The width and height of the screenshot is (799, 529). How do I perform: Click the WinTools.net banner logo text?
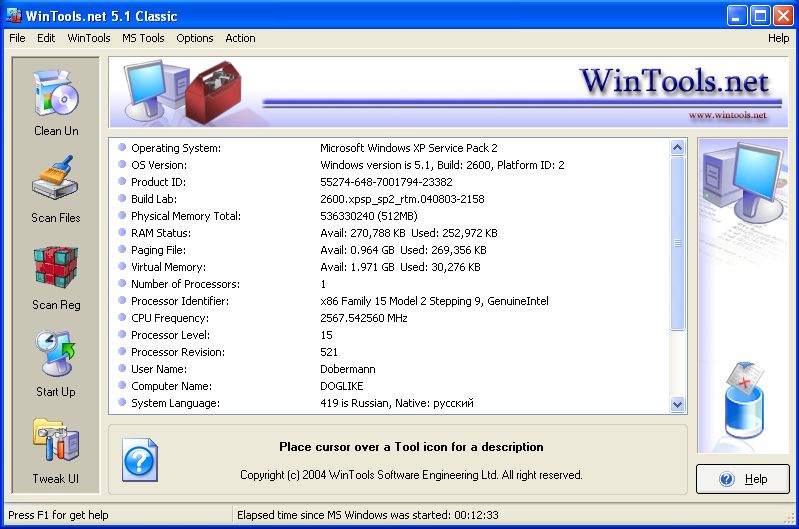pyautogui.click(x=674, y=81)
